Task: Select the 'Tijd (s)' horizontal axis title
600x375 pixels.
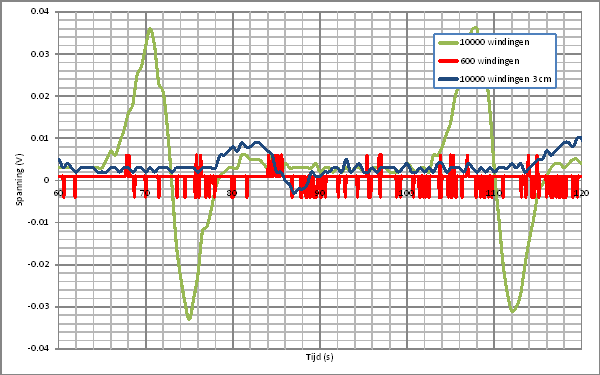Action: 320,357
